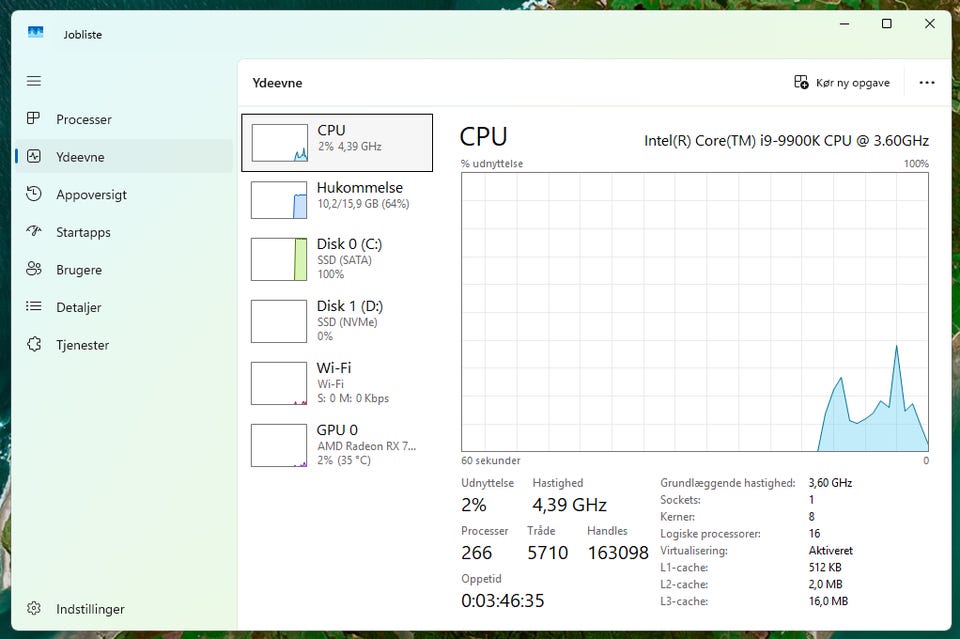This screenshot has height=639, width=960.
Task: Open Brugere page
Action: point(124,270)
